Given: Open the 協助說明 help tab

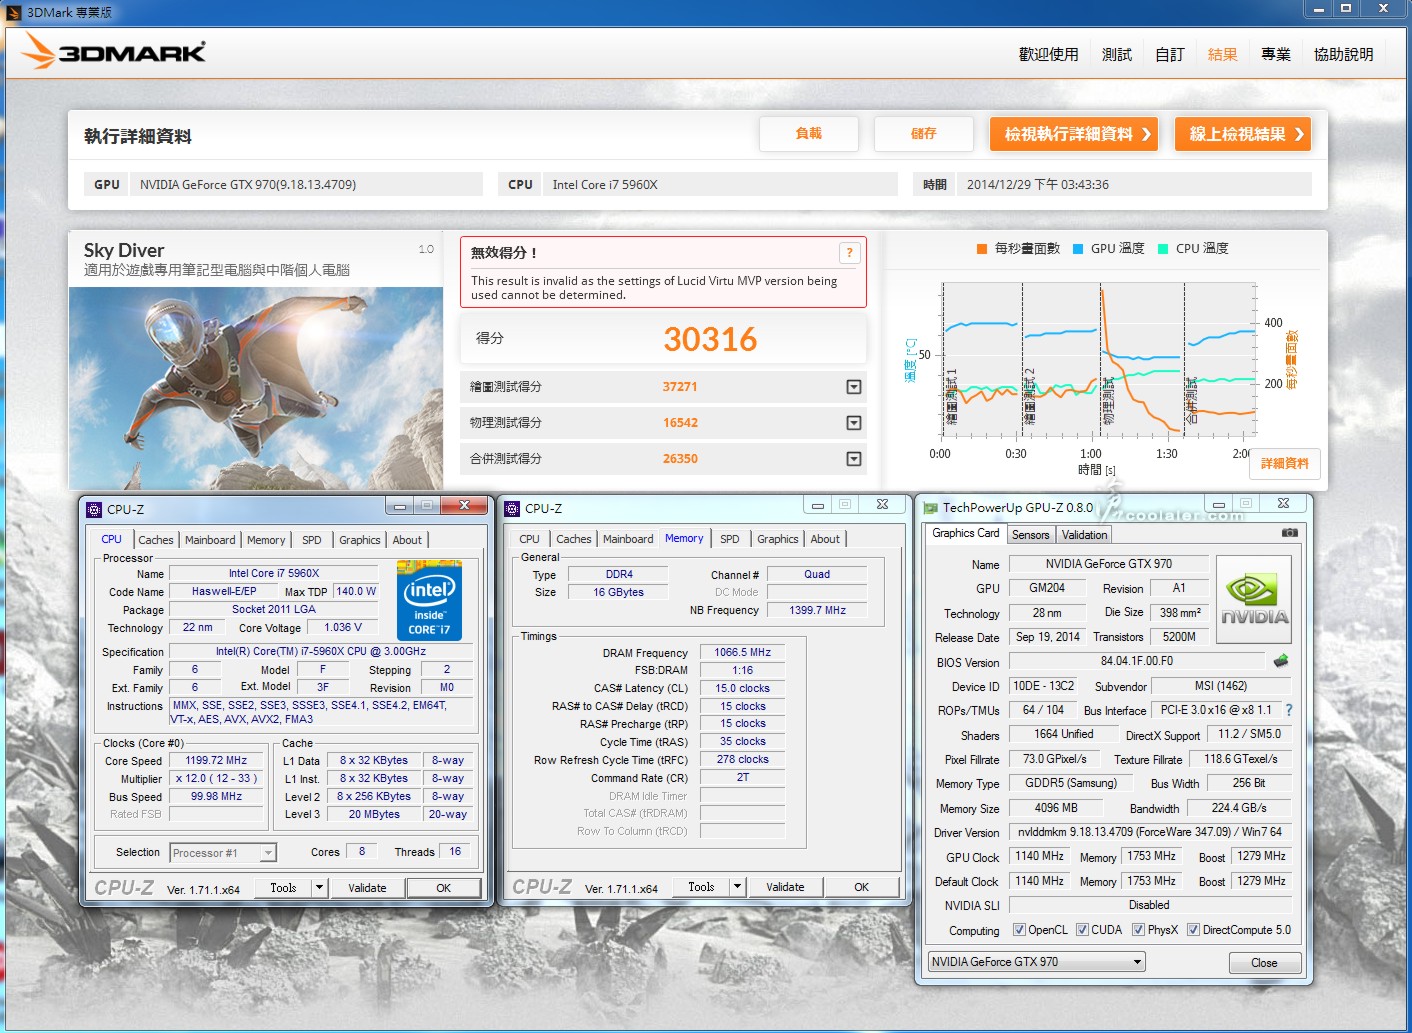Looking at the screenshot, I should (x=1343, y=54).
